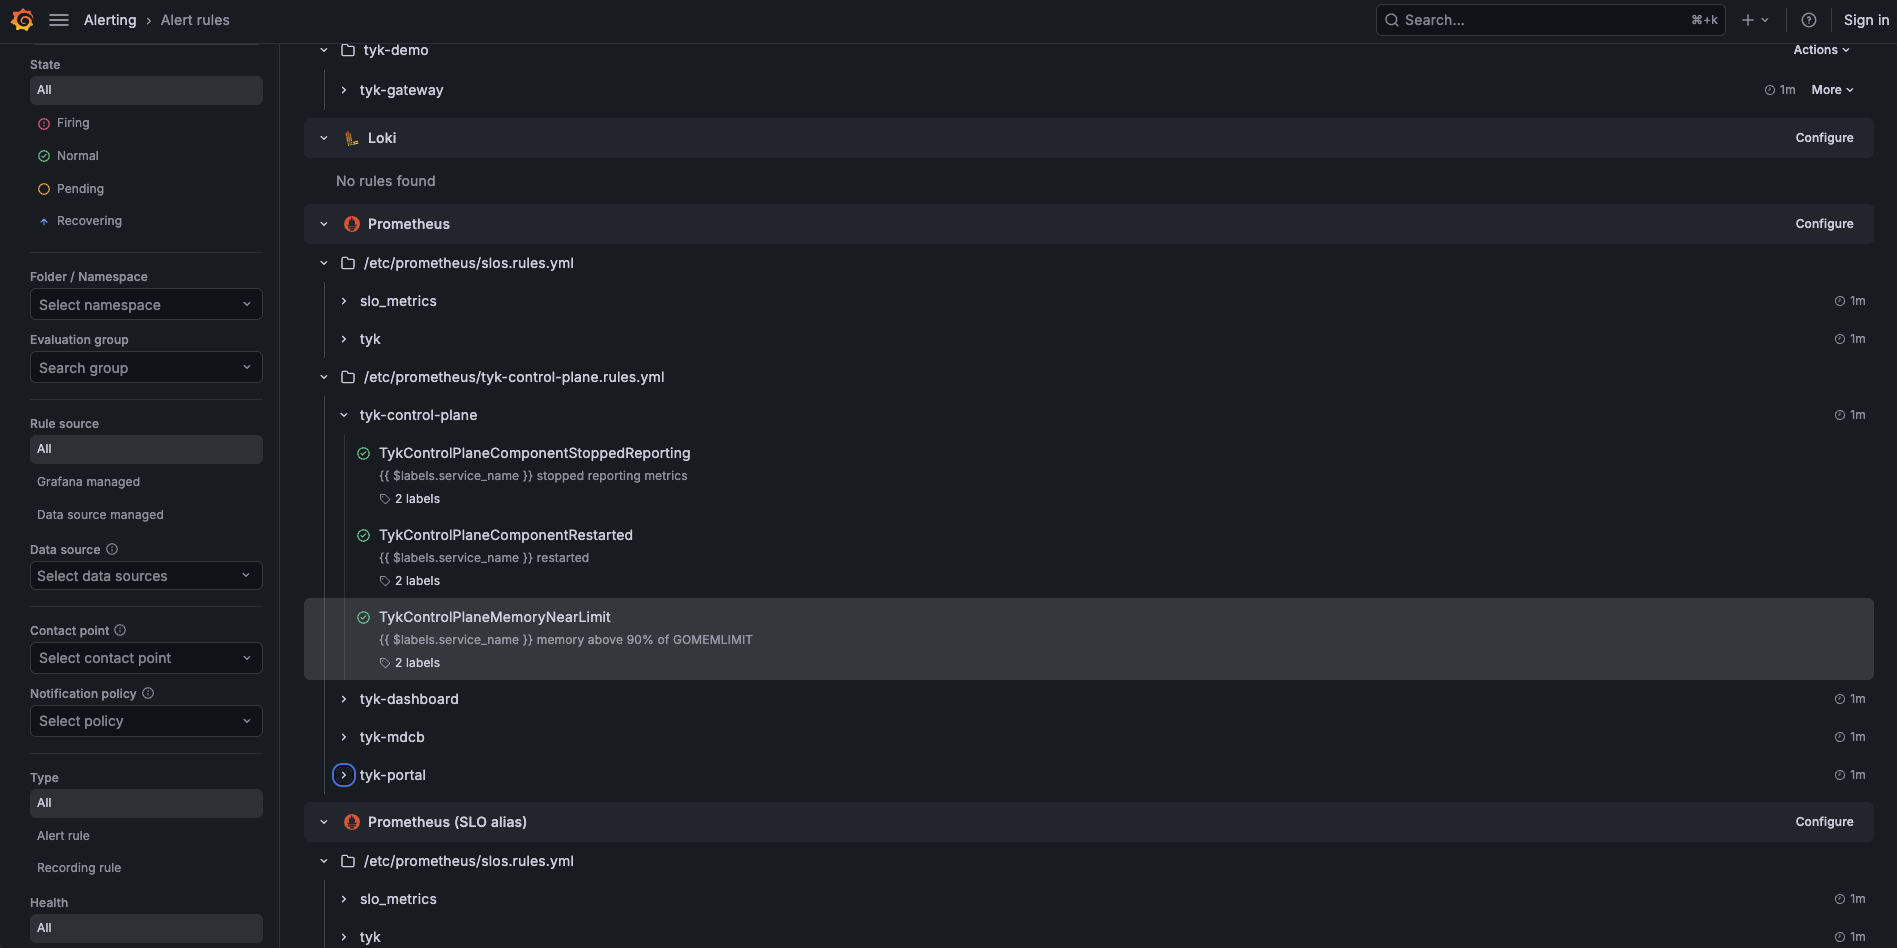Open the Select contact point dropdown
The height and width of the screenshot is (948, 1897).
click(146, 658)
